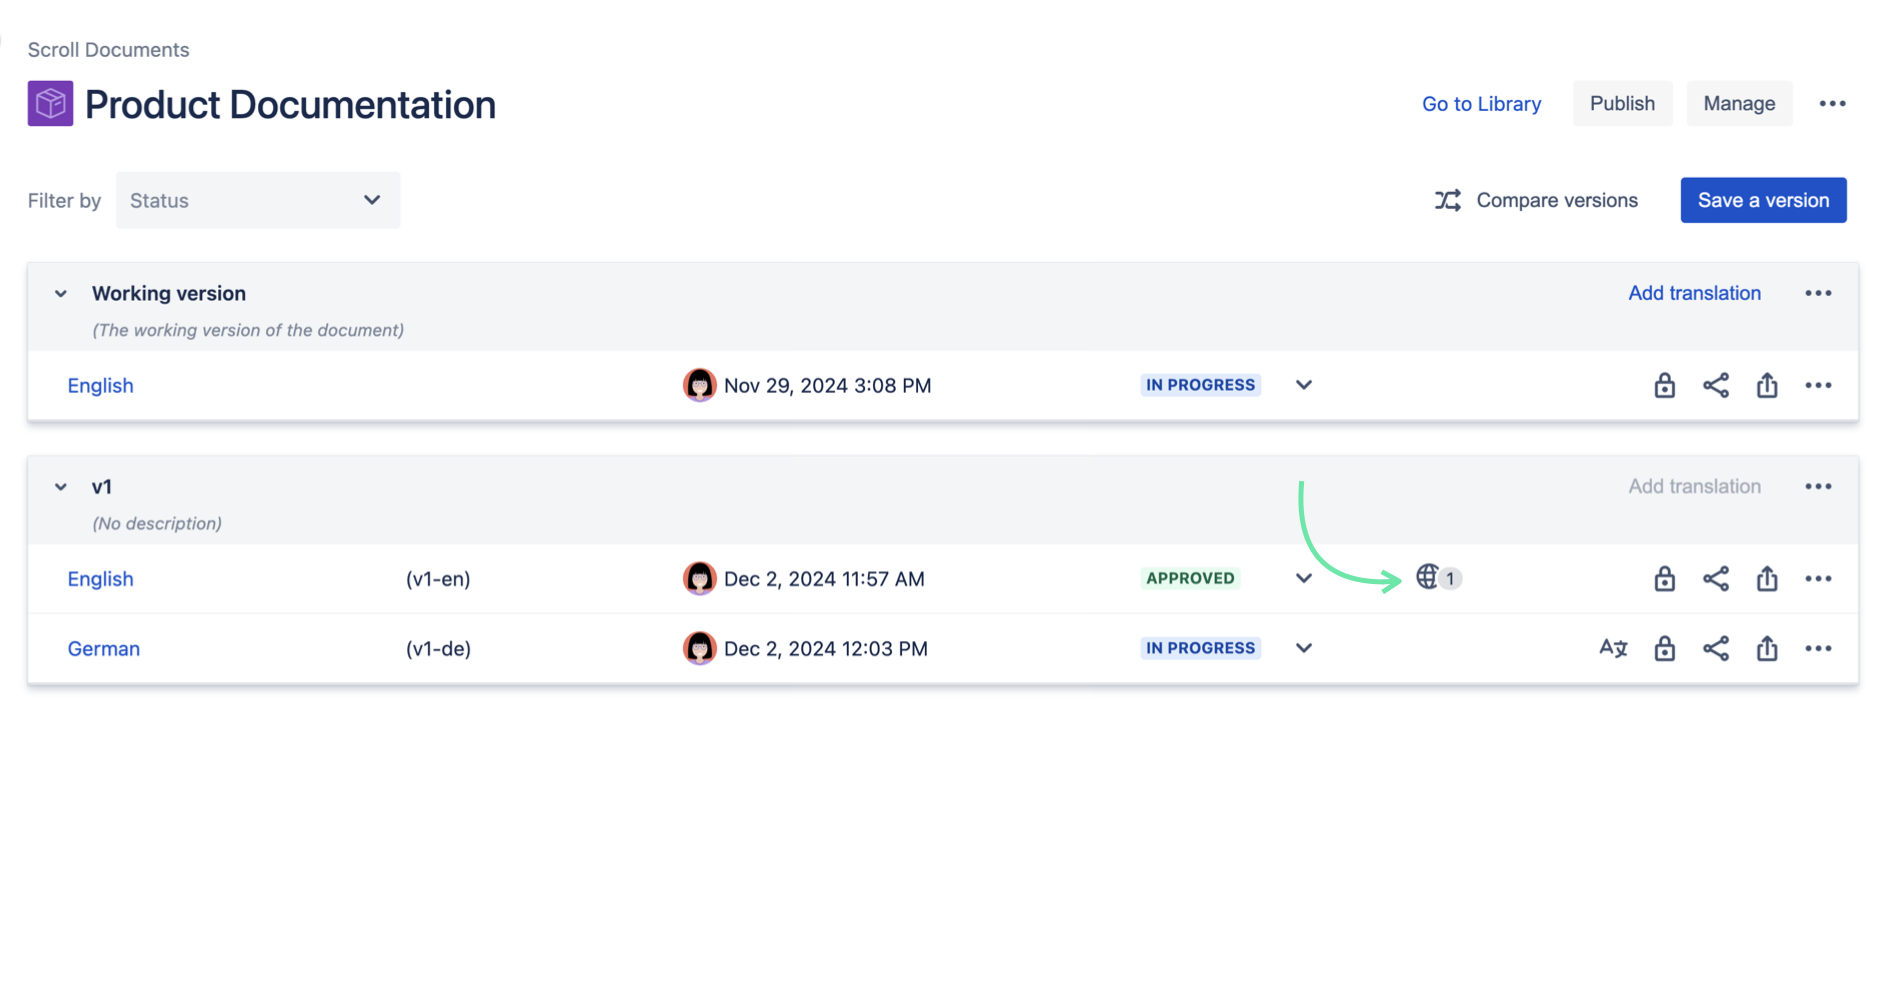Image resolution: width=1884 pixels, height=995 pixels.
Task: Open status dropdown next to APPROVED badge
Action: (x=1303, y=578)
